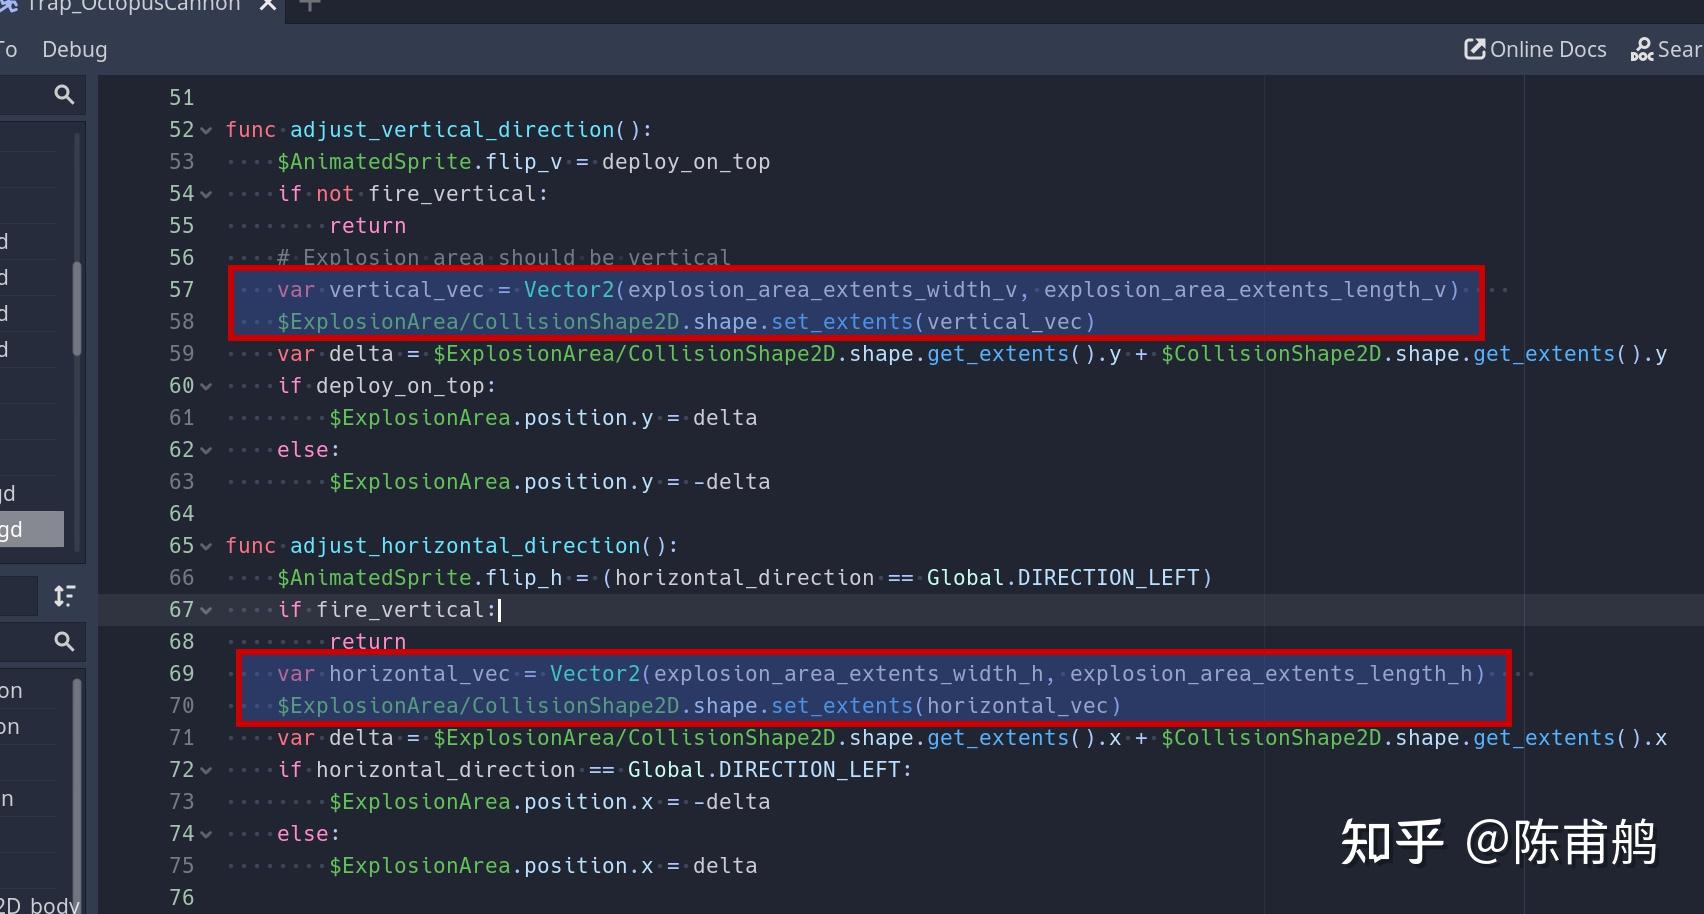Collapse the if fire_vertical block

[206, 610]
